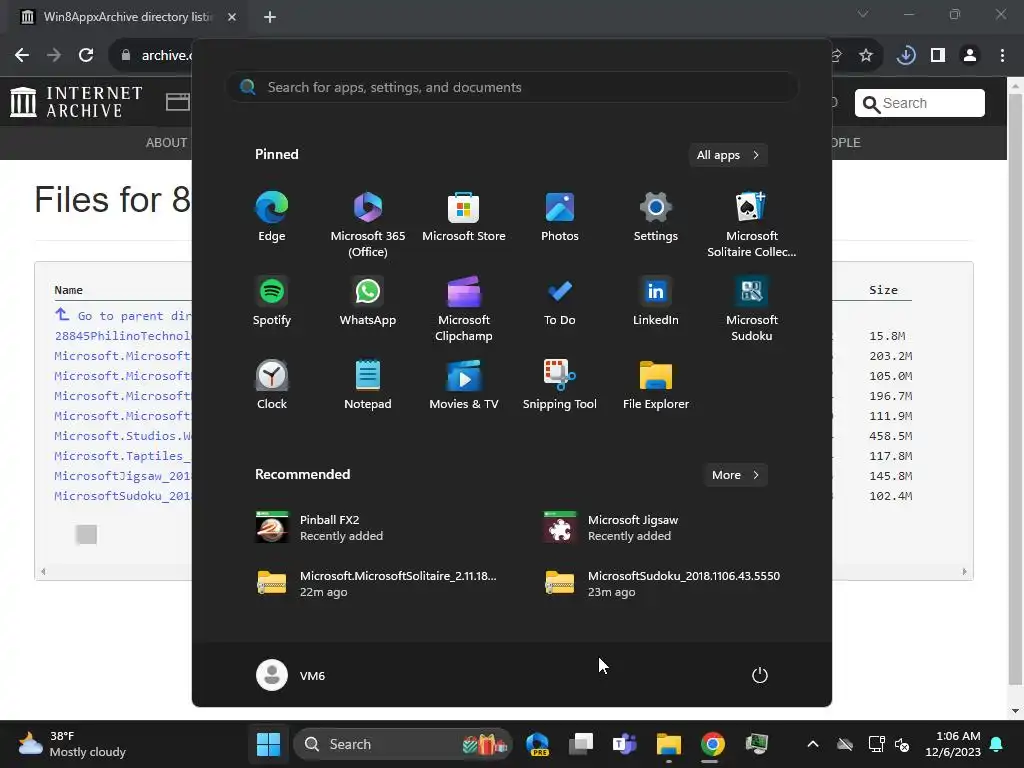1024x768 pixels.
Task: Click the Internet Archive Search field
Action: 920,103
